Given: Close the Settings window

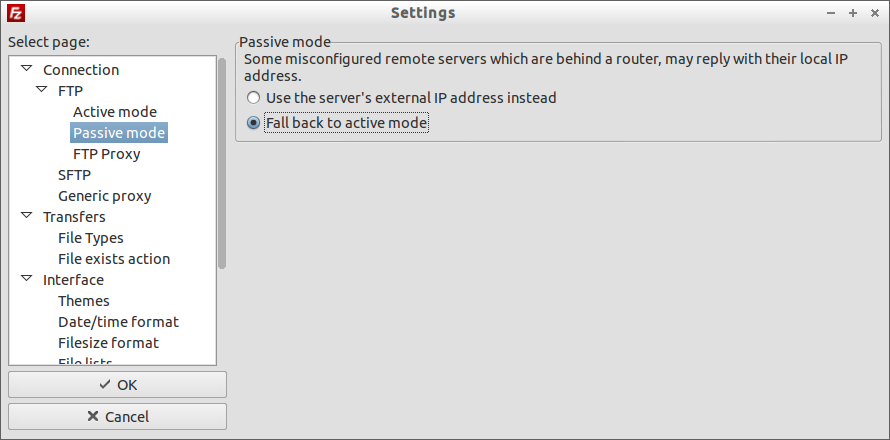Looking at the screenshot, I should pos(875,12).
